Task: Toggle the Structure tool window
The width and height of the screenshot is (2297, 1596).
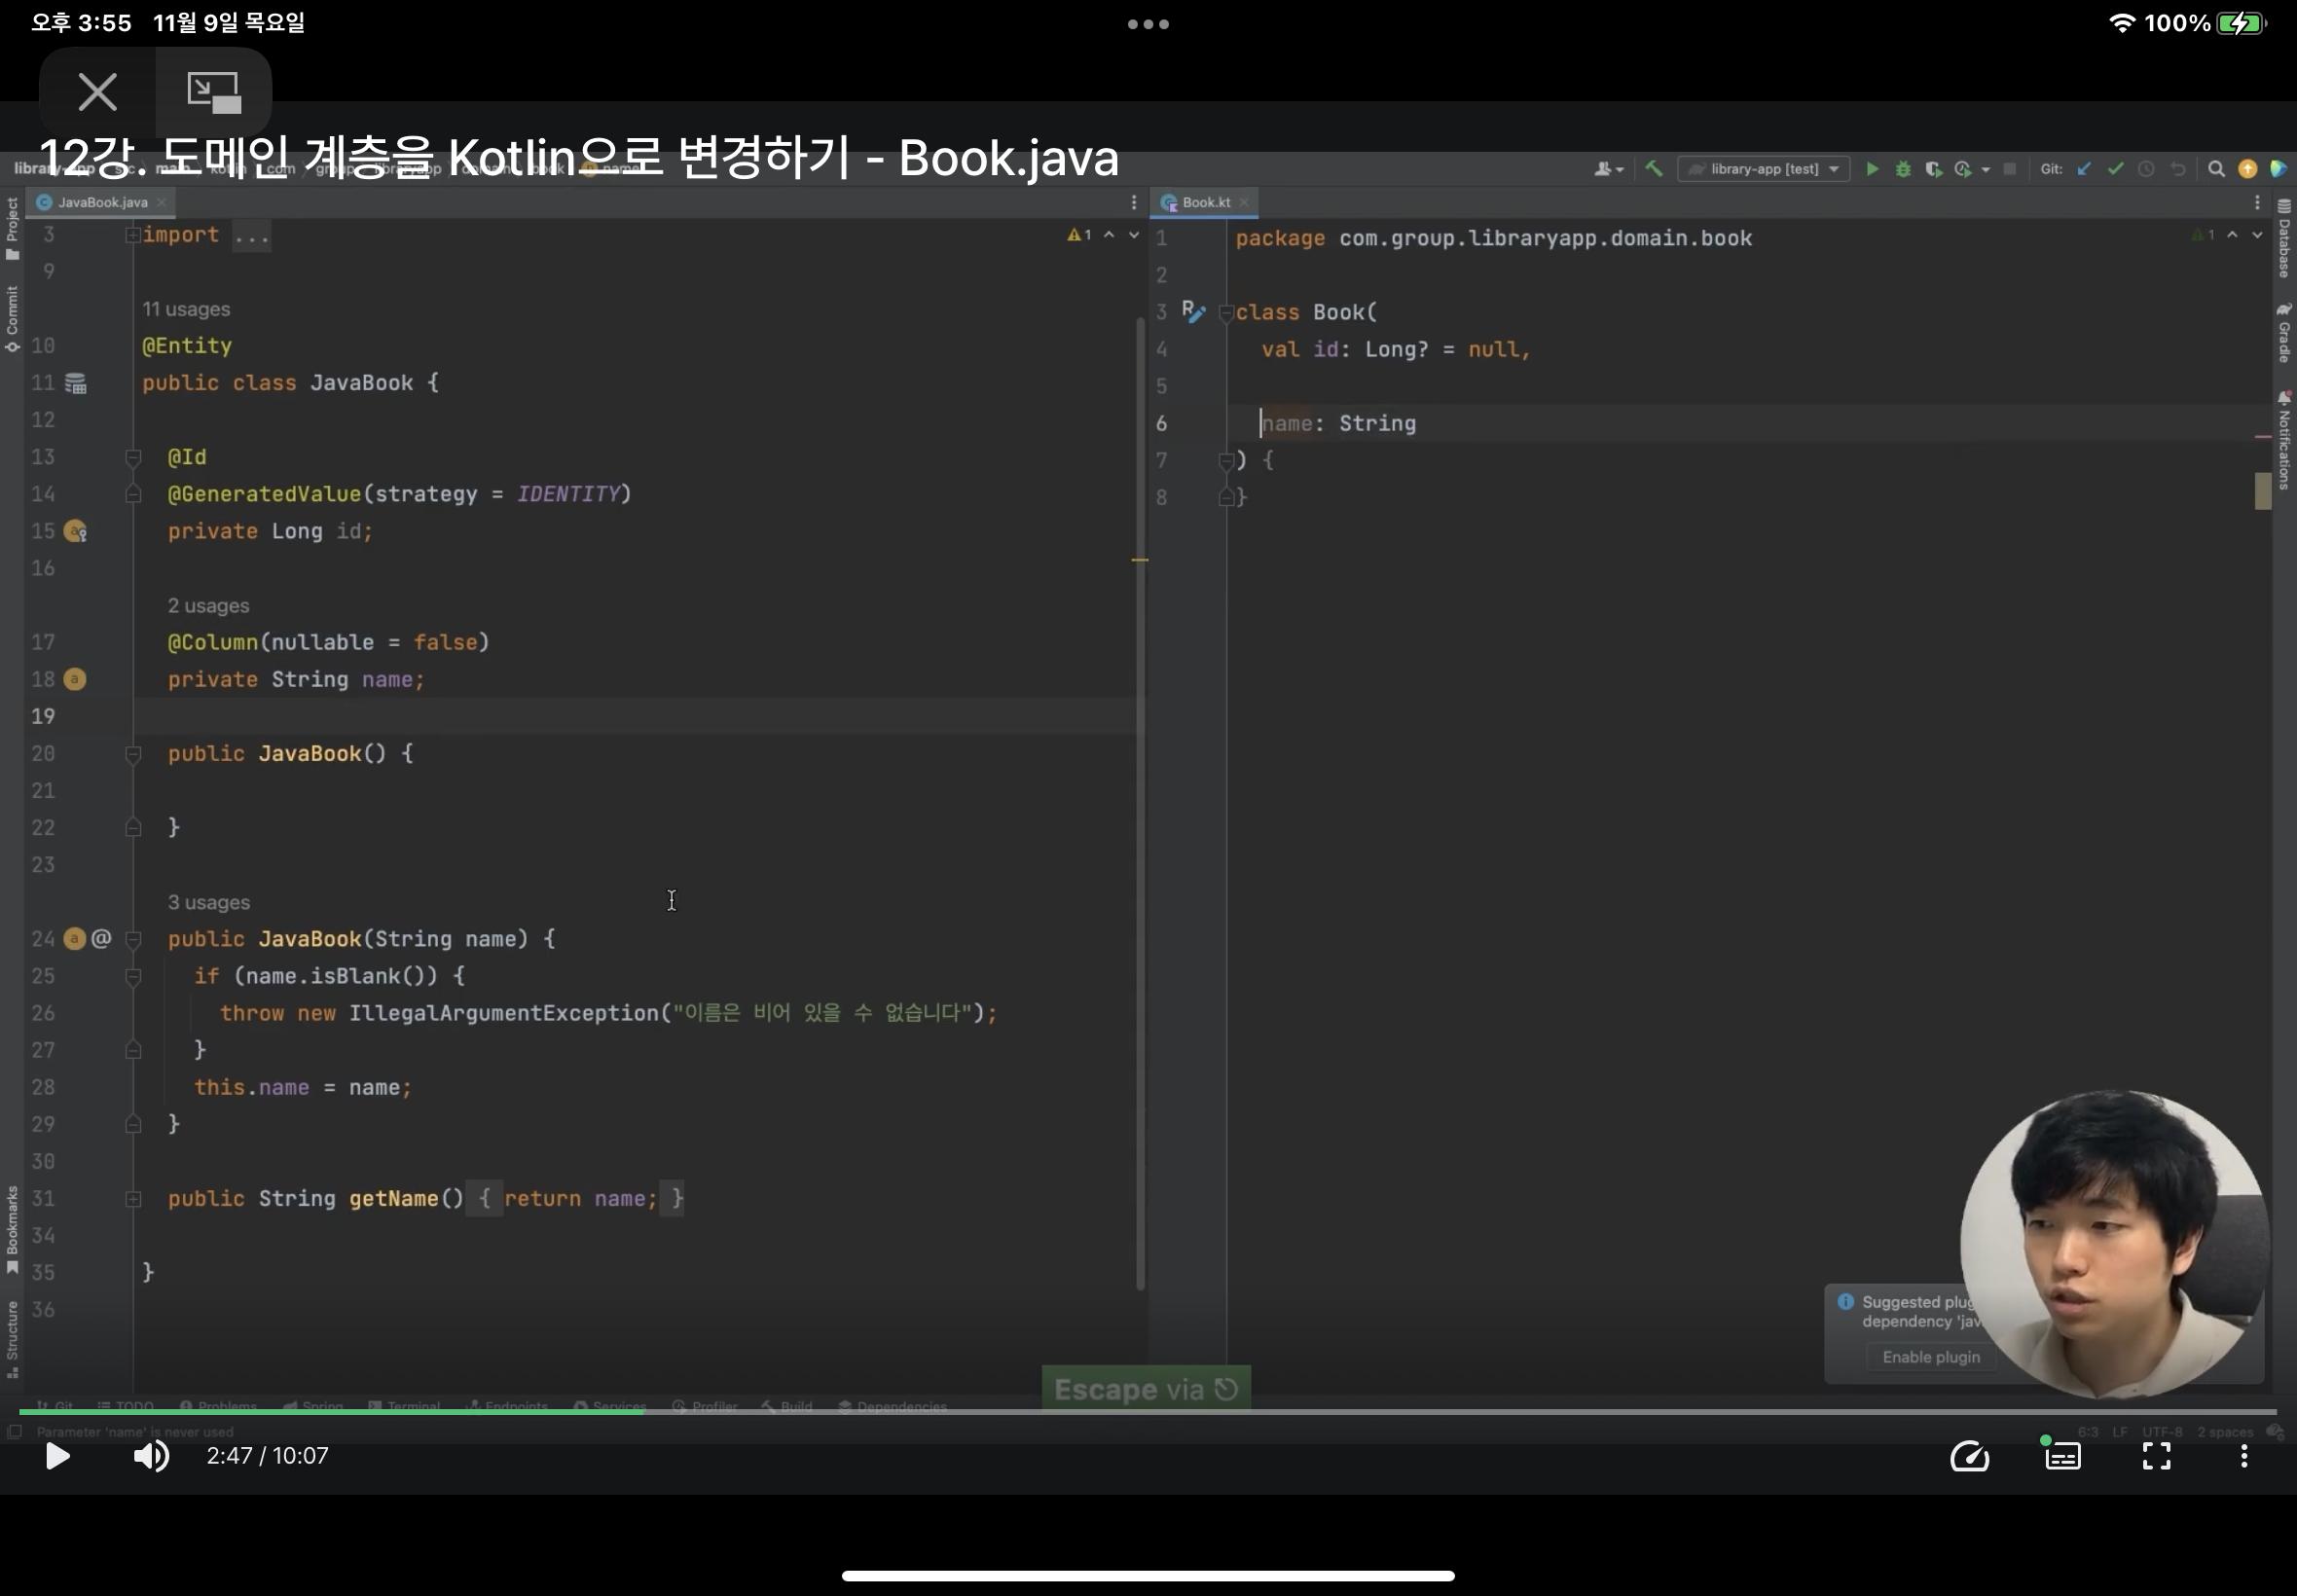Action: (12, 1340)
